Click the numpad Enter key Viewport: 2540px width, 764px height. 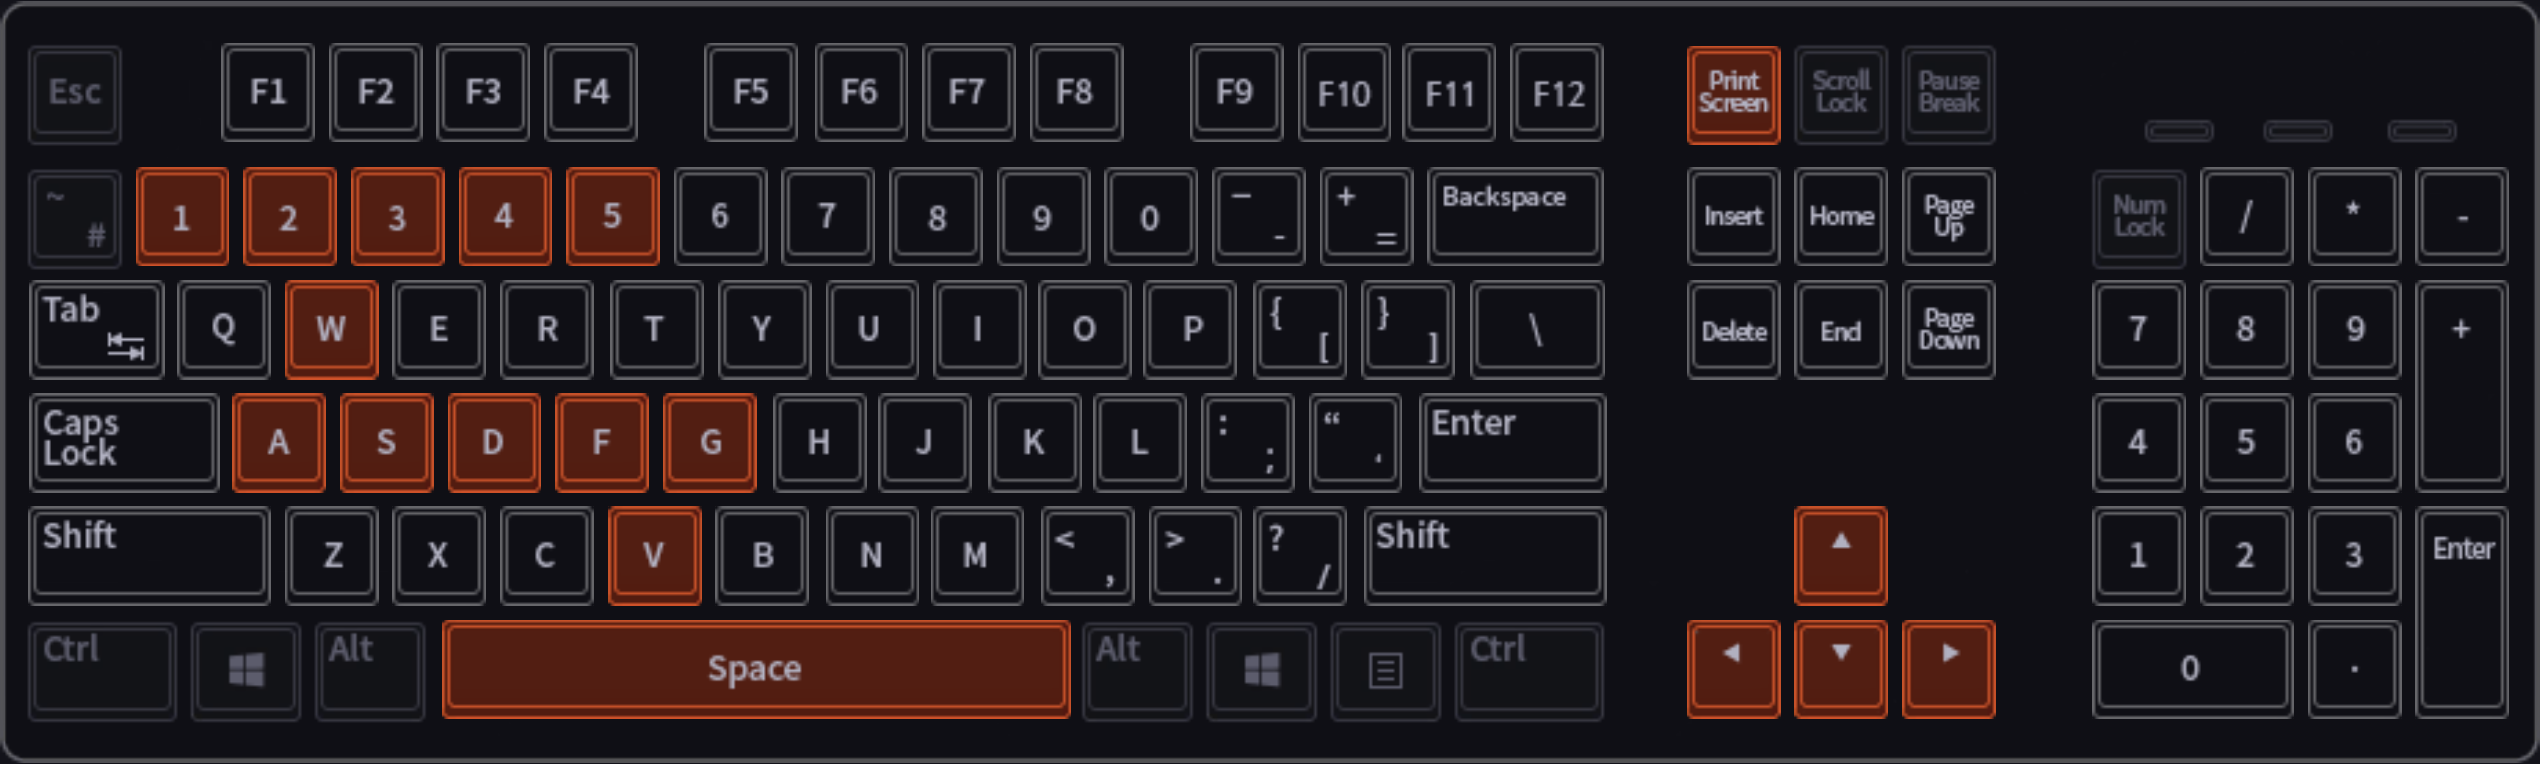[x=2462, y=612]
